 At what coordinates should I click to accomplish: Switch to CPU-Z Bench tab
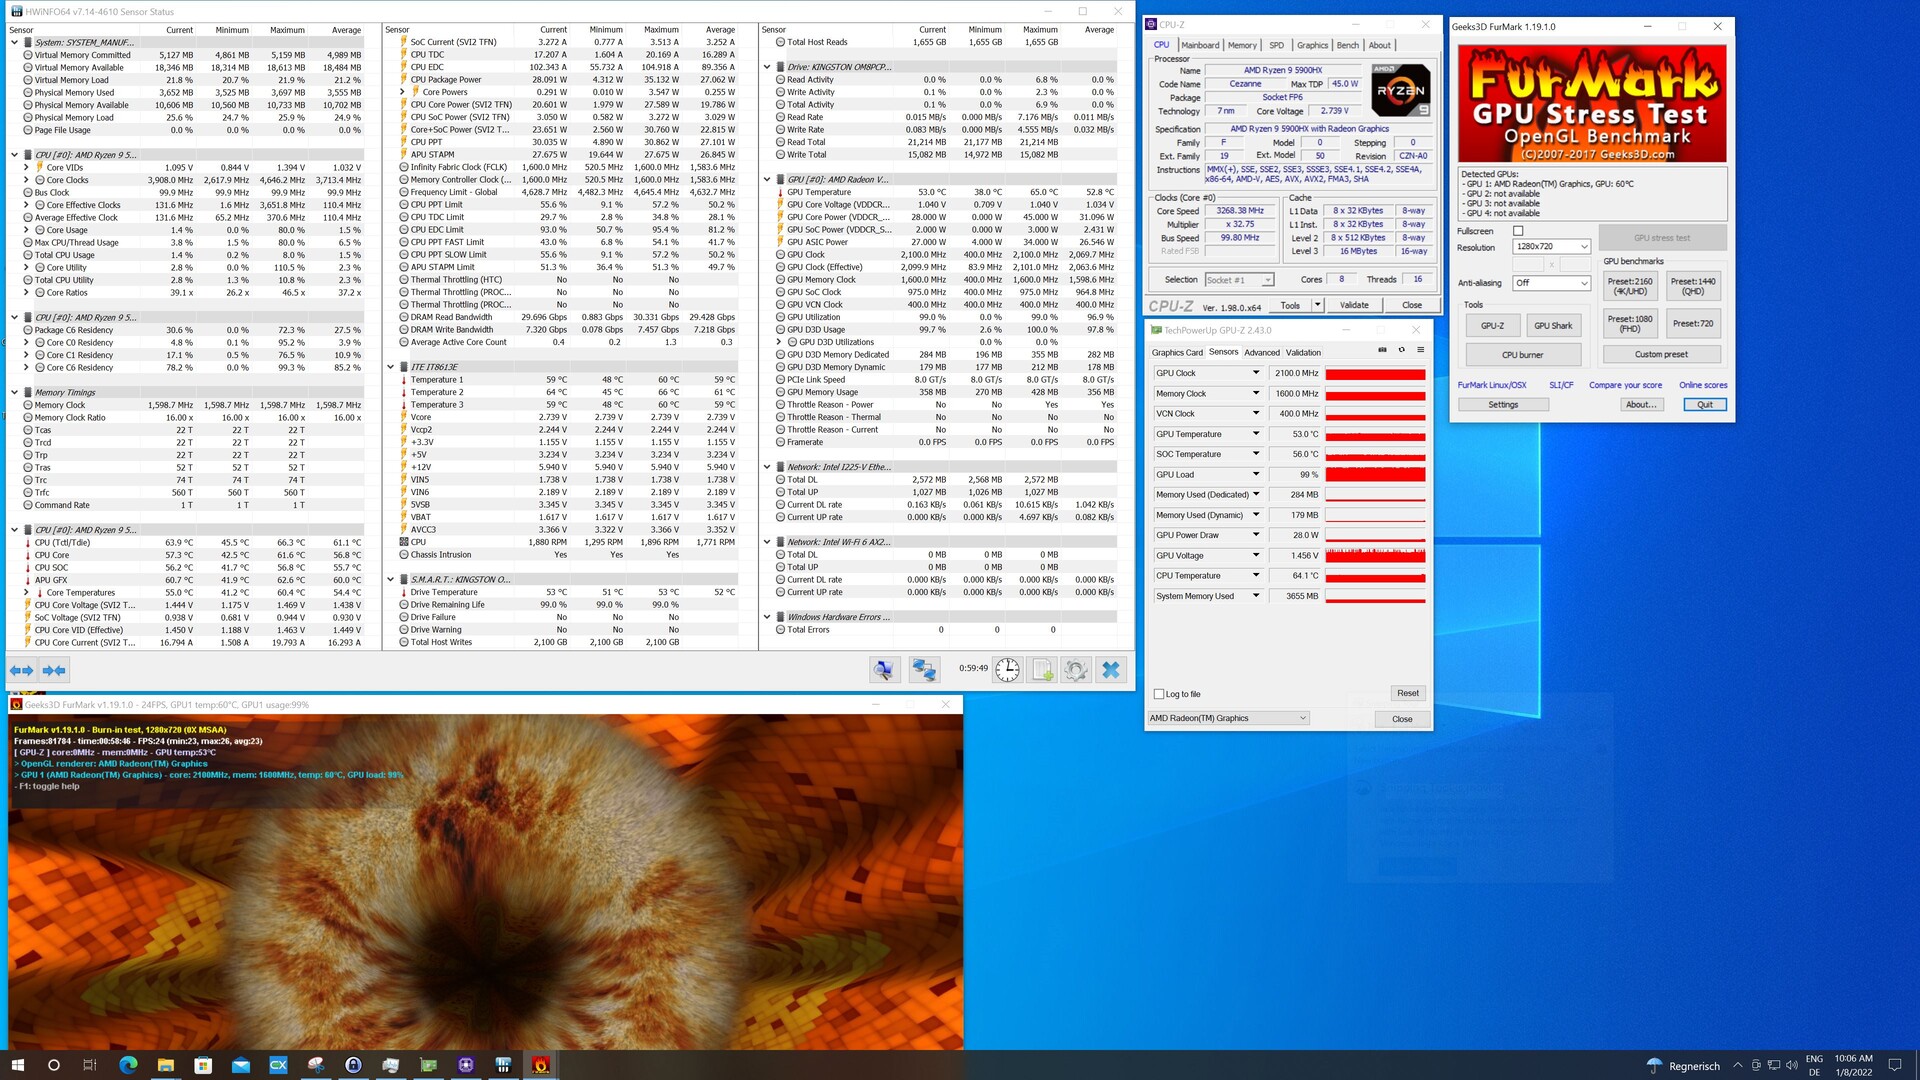(x=1348, y=45)
